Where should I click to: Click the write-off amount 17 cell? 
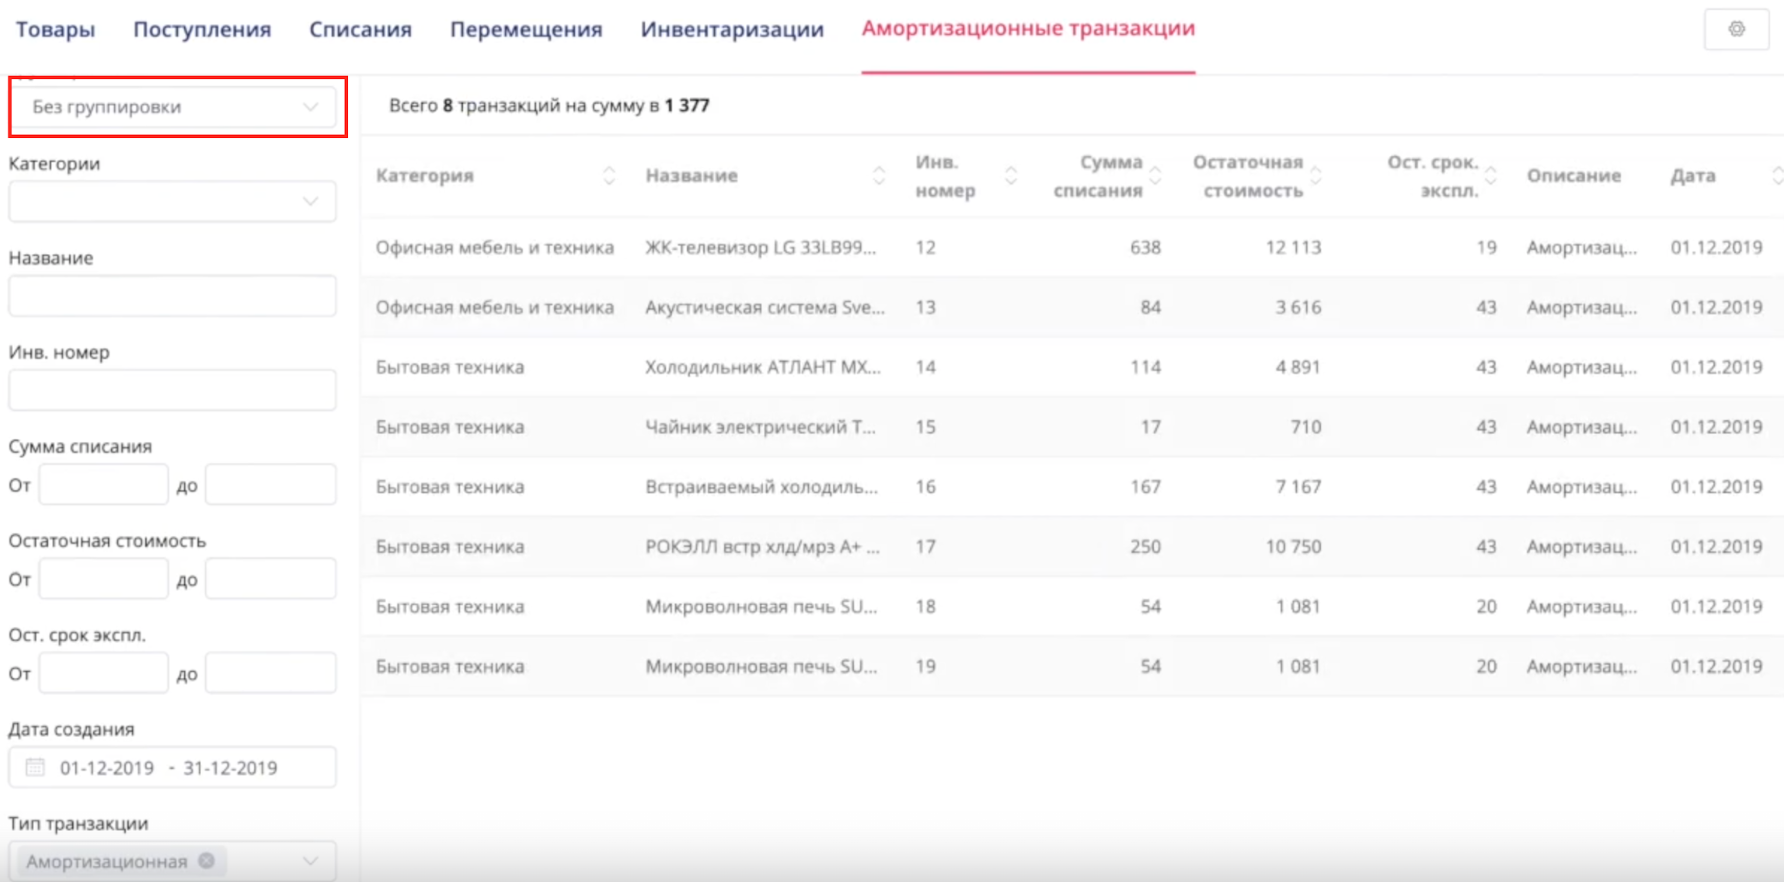[1151, 427]
